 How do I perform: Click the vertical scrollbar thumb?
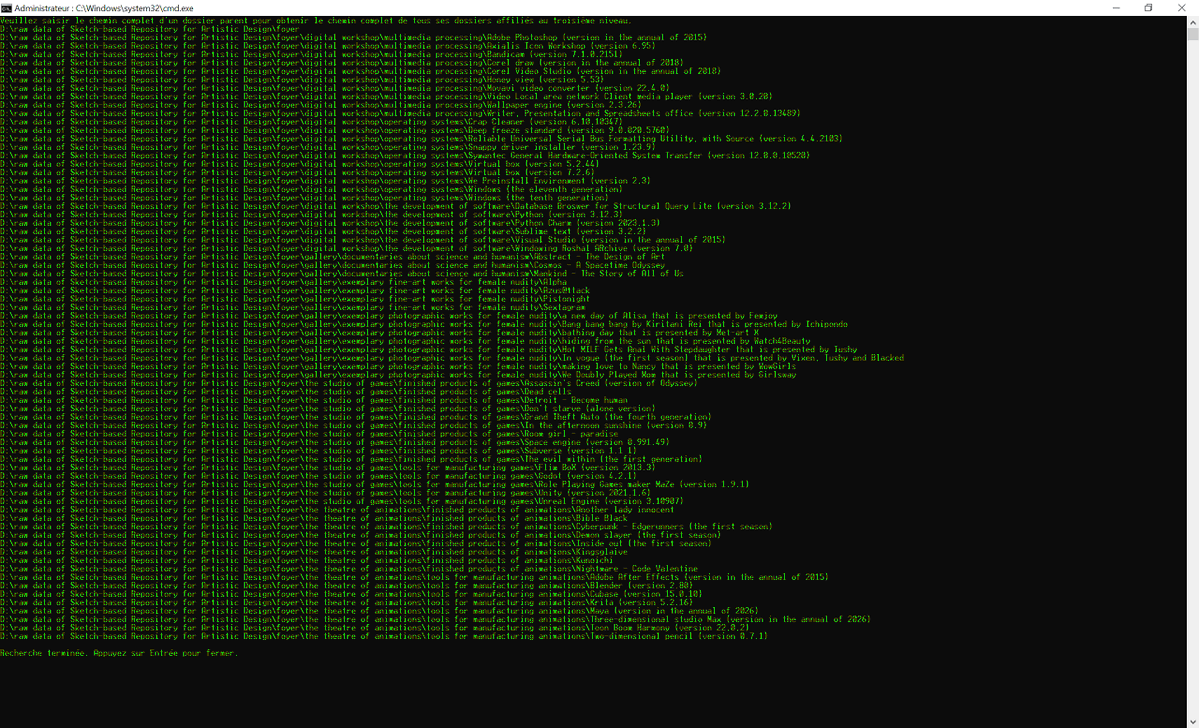(x=1193, y=34)
